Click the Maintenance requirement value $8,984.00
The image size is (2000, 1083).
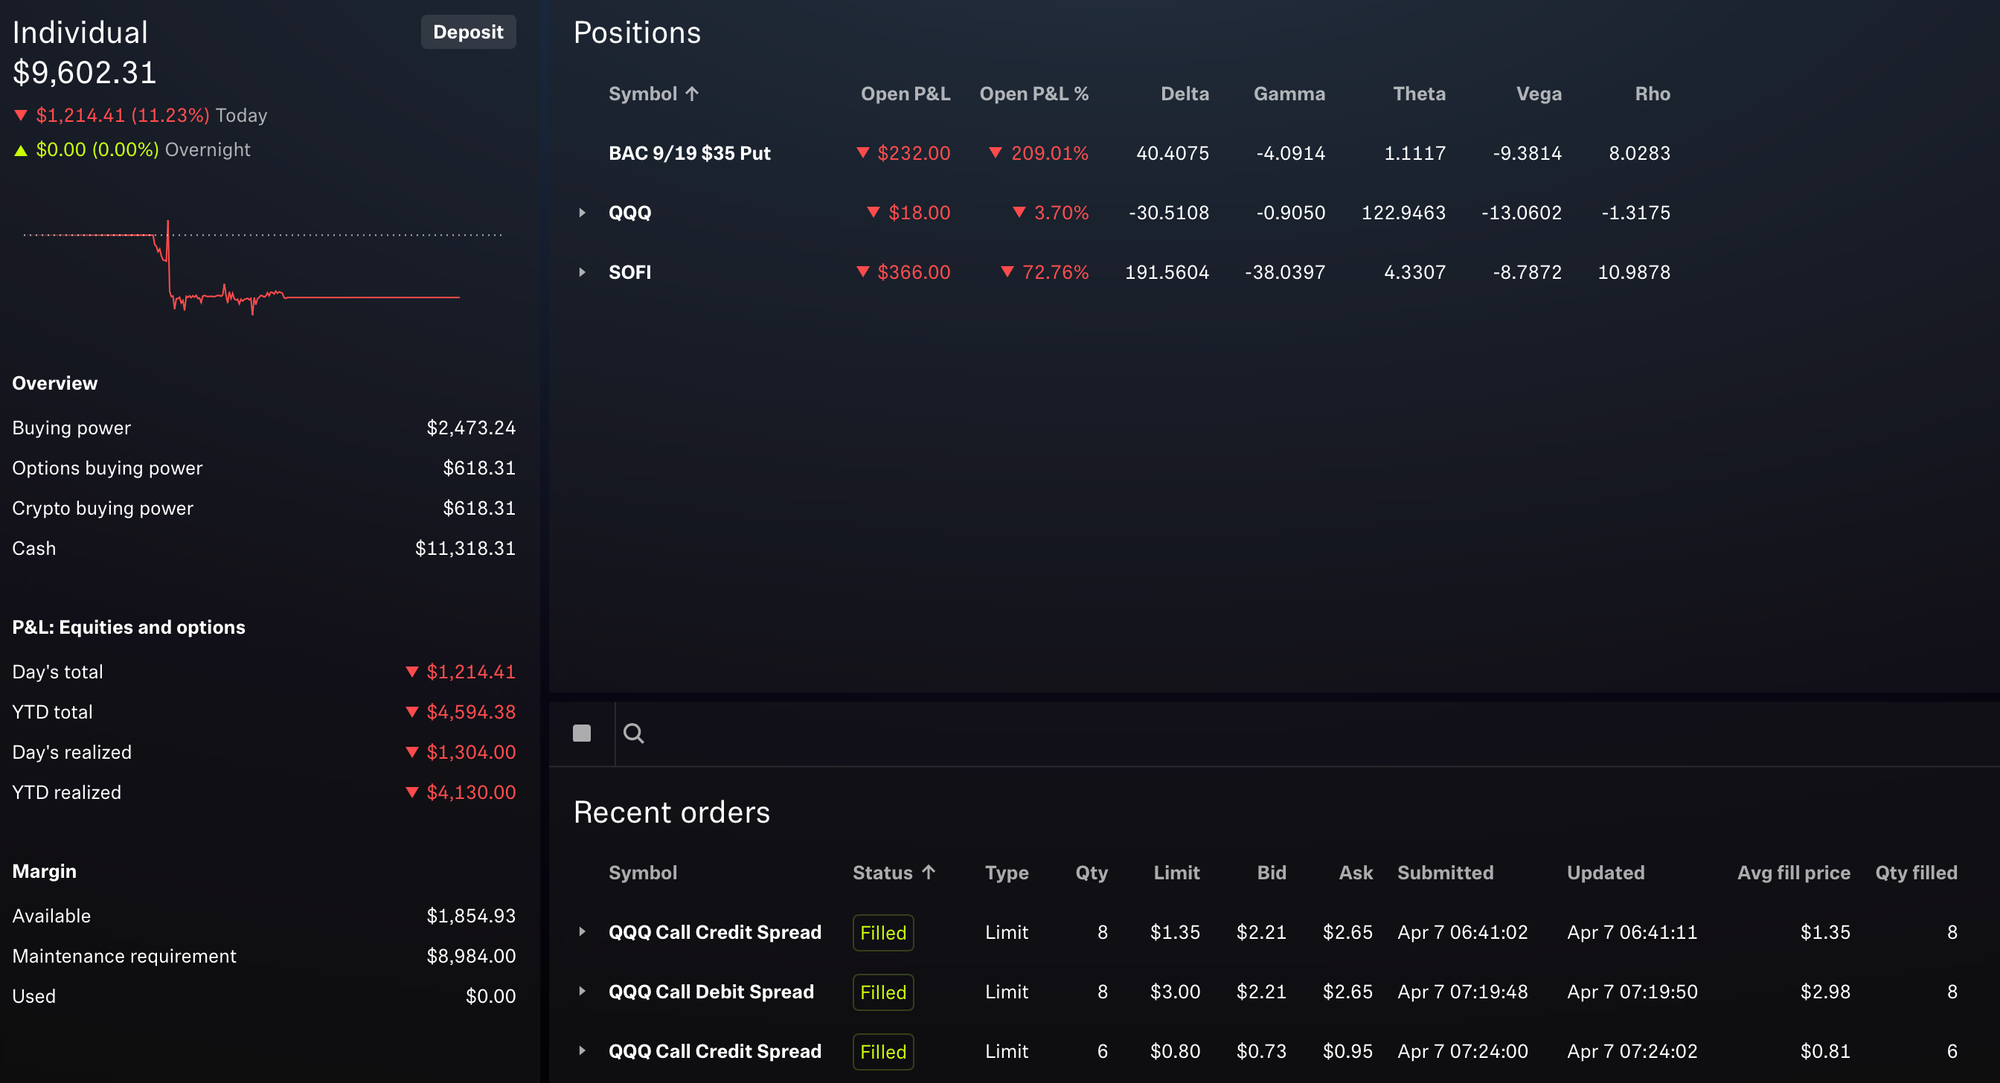point(471,956)
